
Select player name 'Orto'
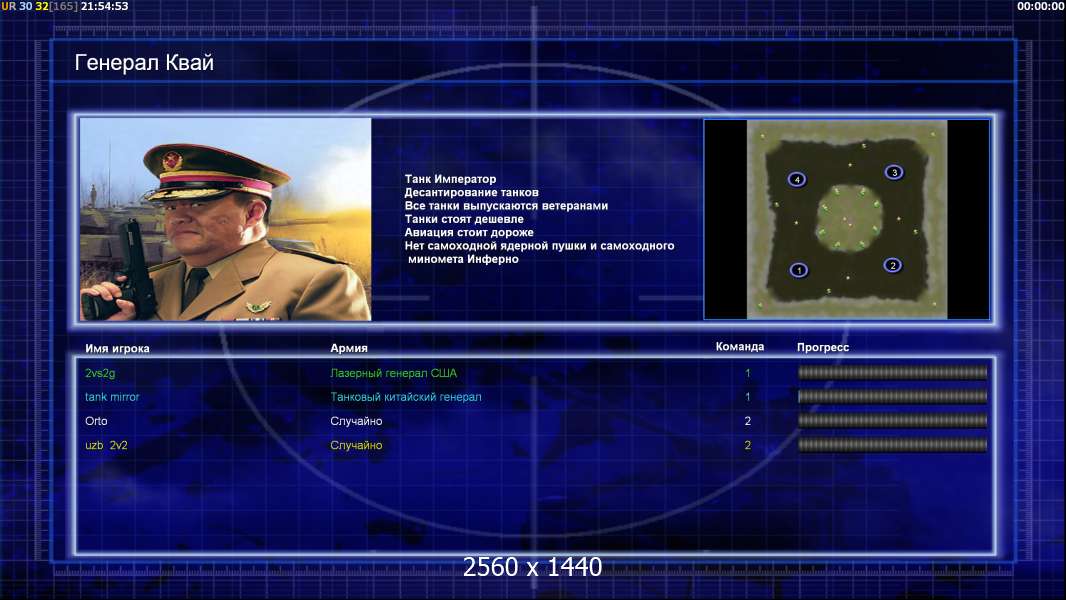coord(96,421)
